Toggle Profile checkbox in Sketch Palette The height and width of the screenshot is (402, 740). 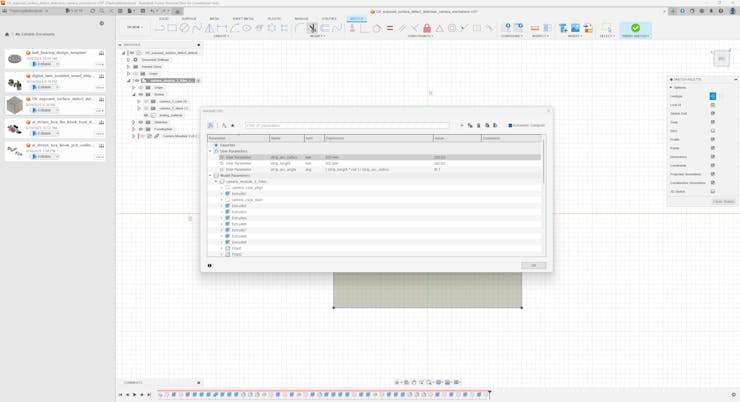(x=713, y=139)
